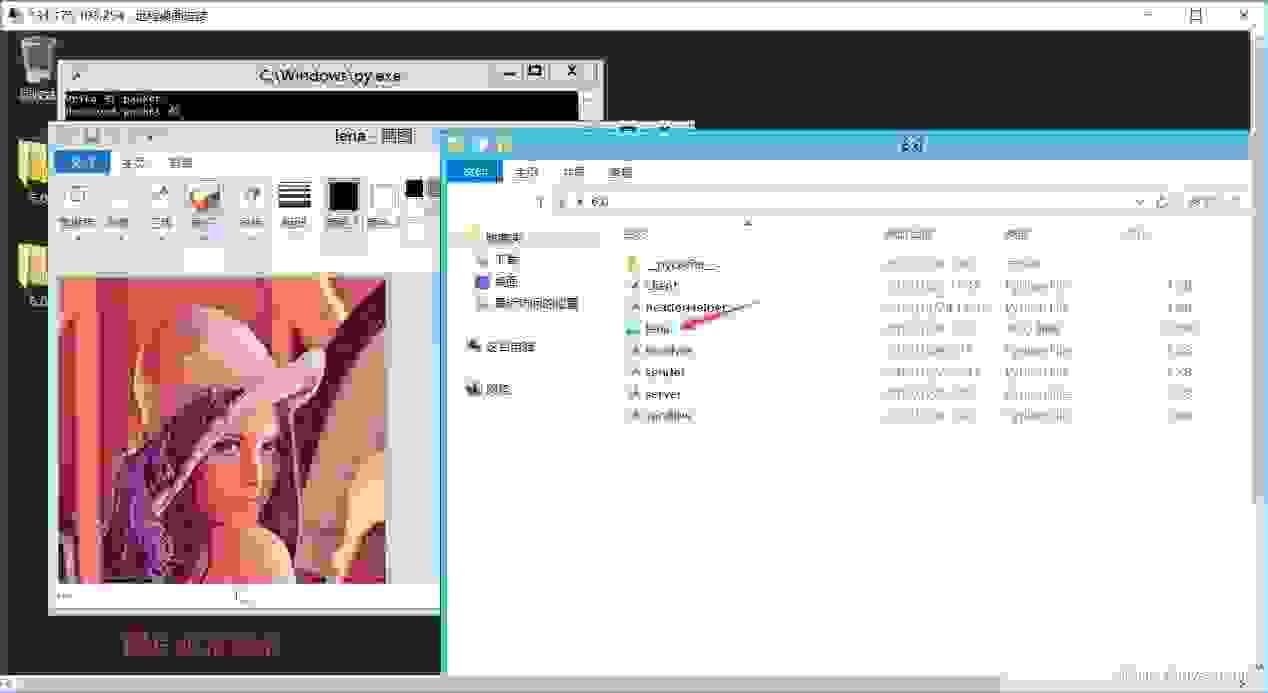Switch to Explorer's Home (主页) tab

pos(527,172)
